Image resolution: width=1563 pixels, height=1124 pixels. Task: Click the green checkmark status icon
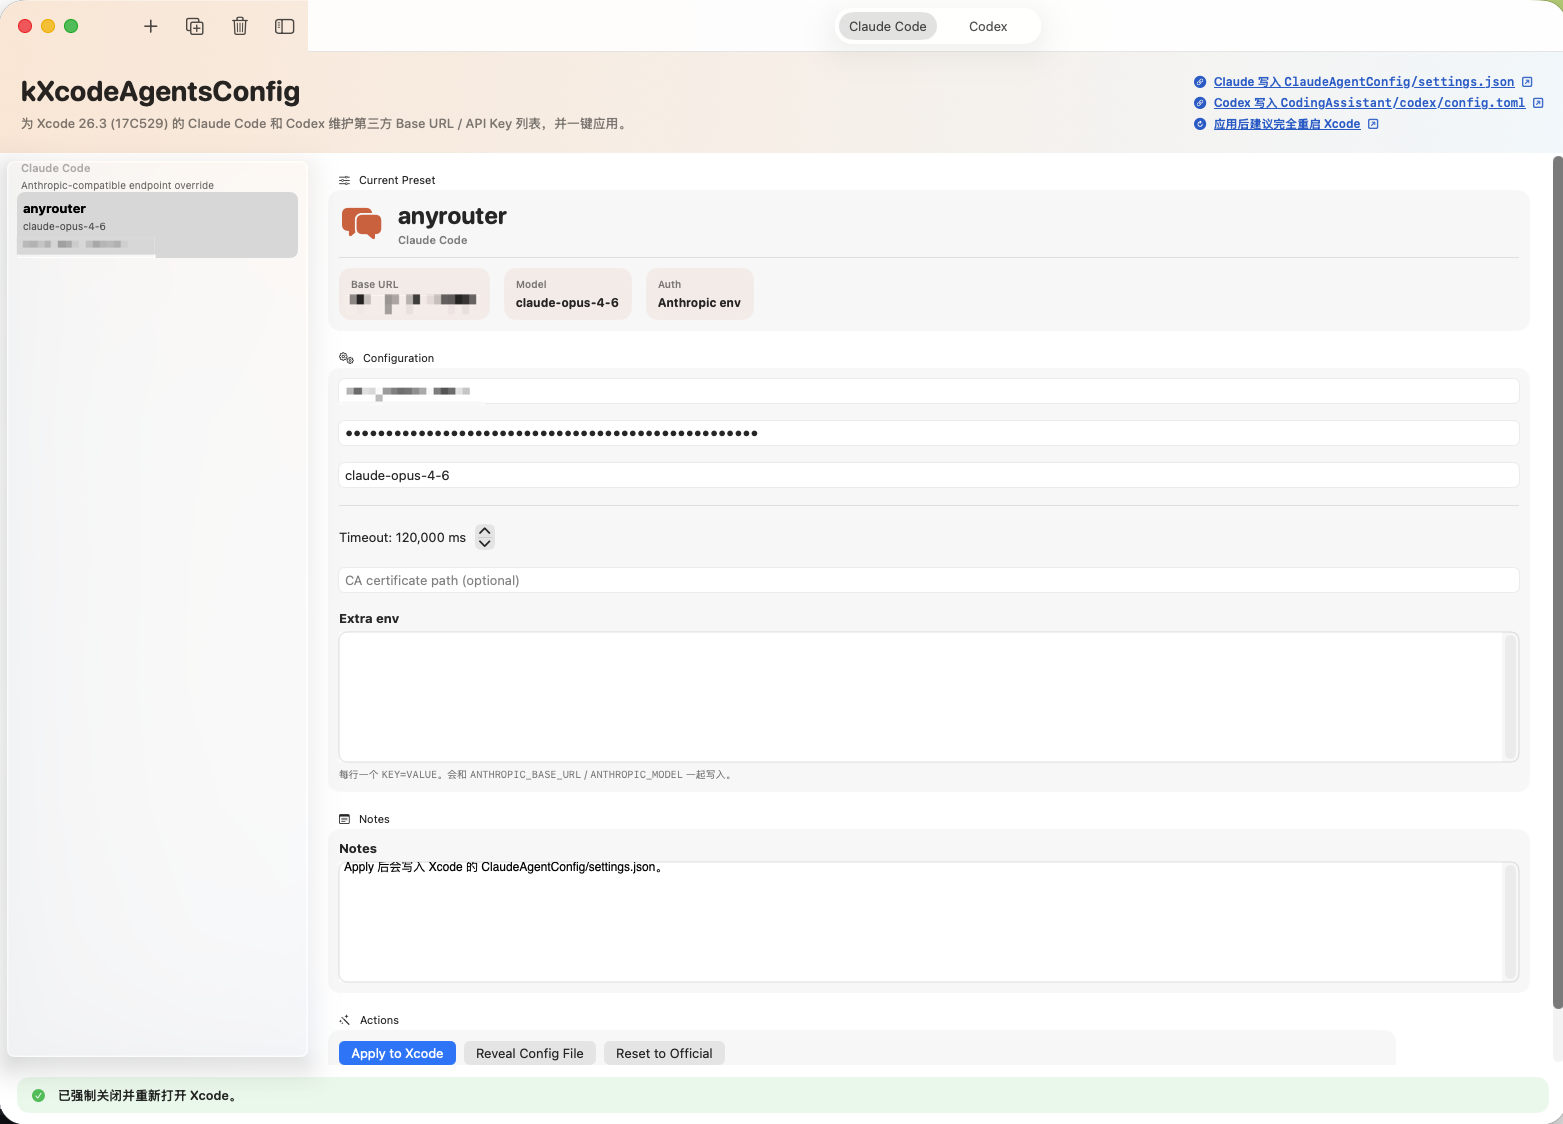38,1095
